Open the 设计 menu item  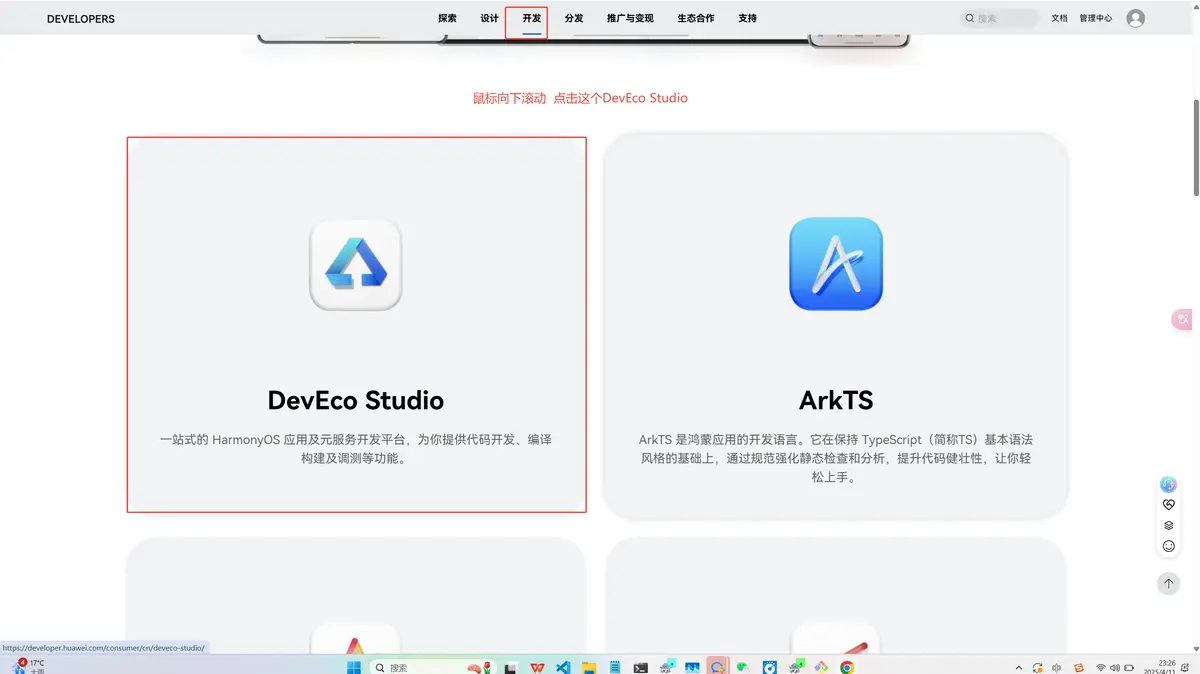coord(489,18)
